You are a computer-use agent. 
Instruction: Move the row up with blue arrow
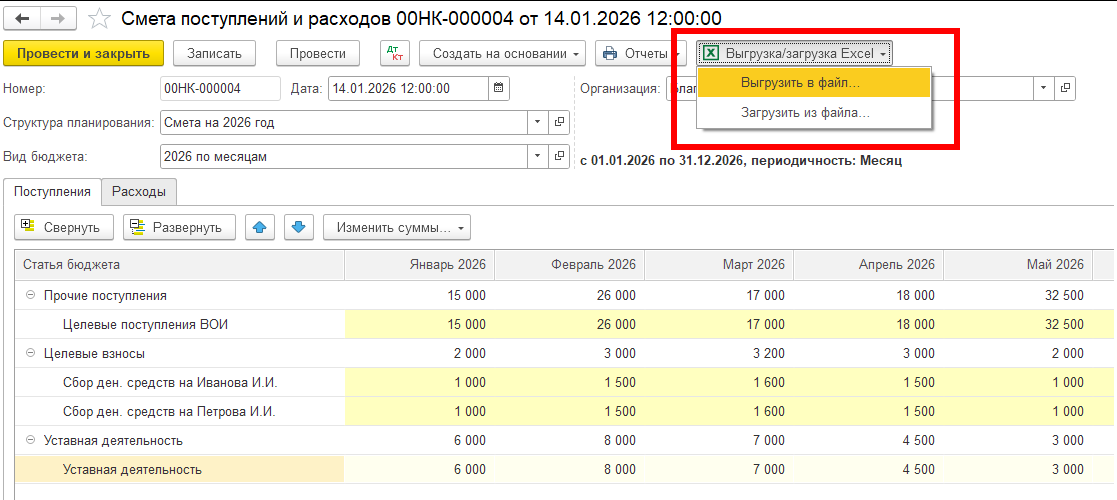(x=260, y=227)
